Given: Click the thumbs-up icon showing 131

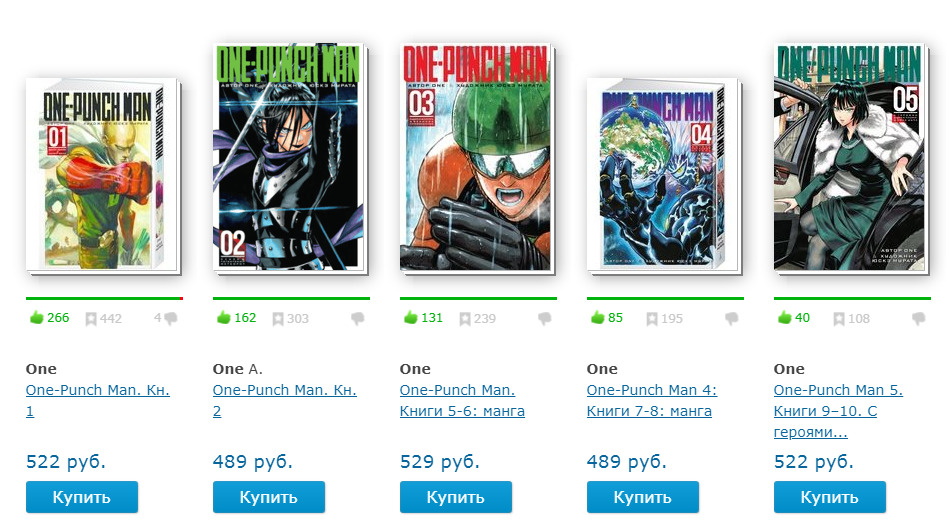Looking at the screenshot, I should coord(411,317).
